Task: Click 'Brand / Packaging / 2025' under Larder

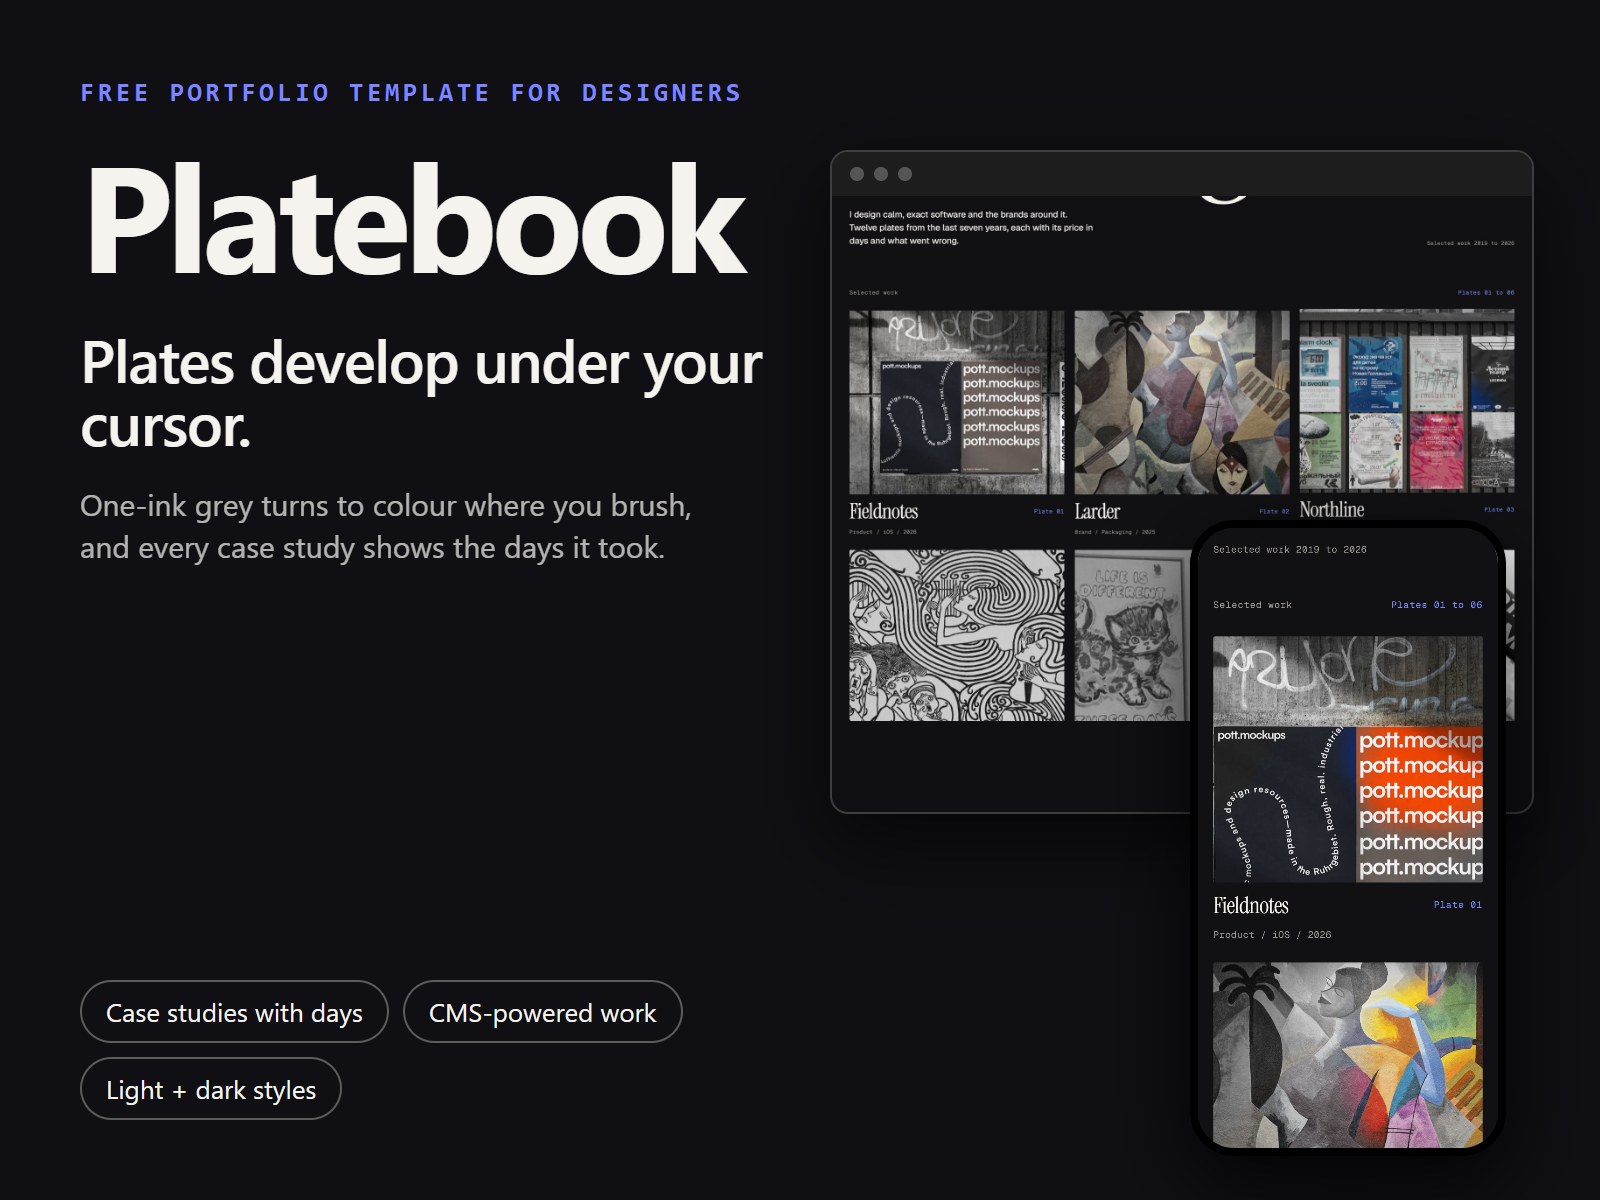Action: (x=1115, y=532)
